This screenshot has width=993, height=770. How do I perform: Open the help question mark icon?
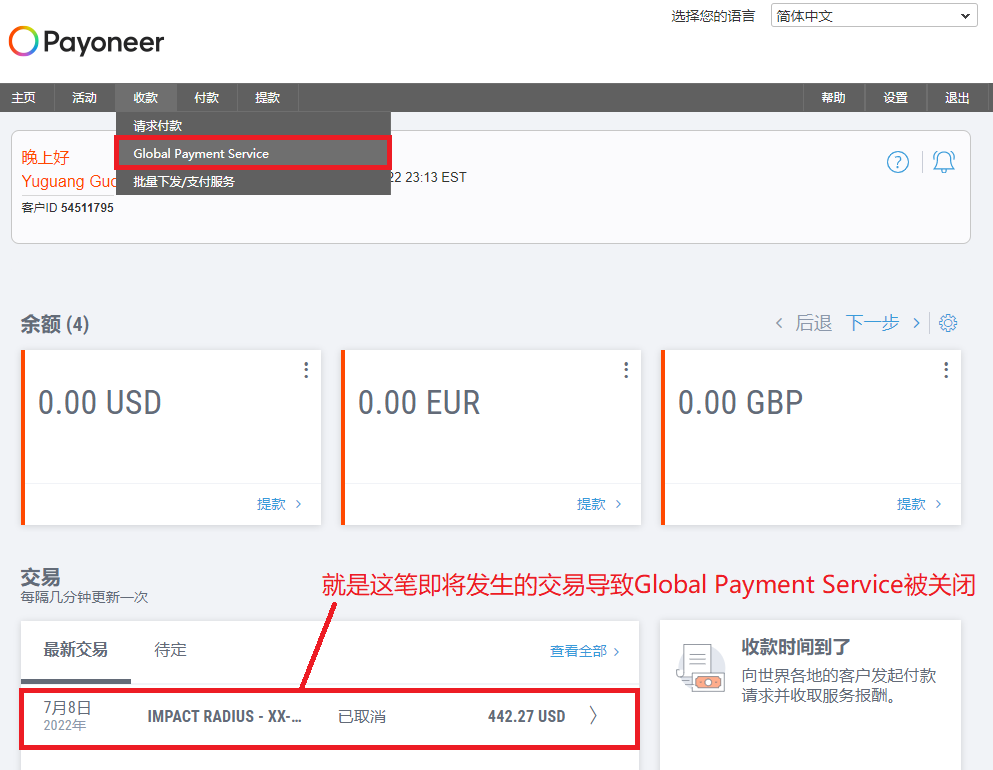[x=897, y=162]
